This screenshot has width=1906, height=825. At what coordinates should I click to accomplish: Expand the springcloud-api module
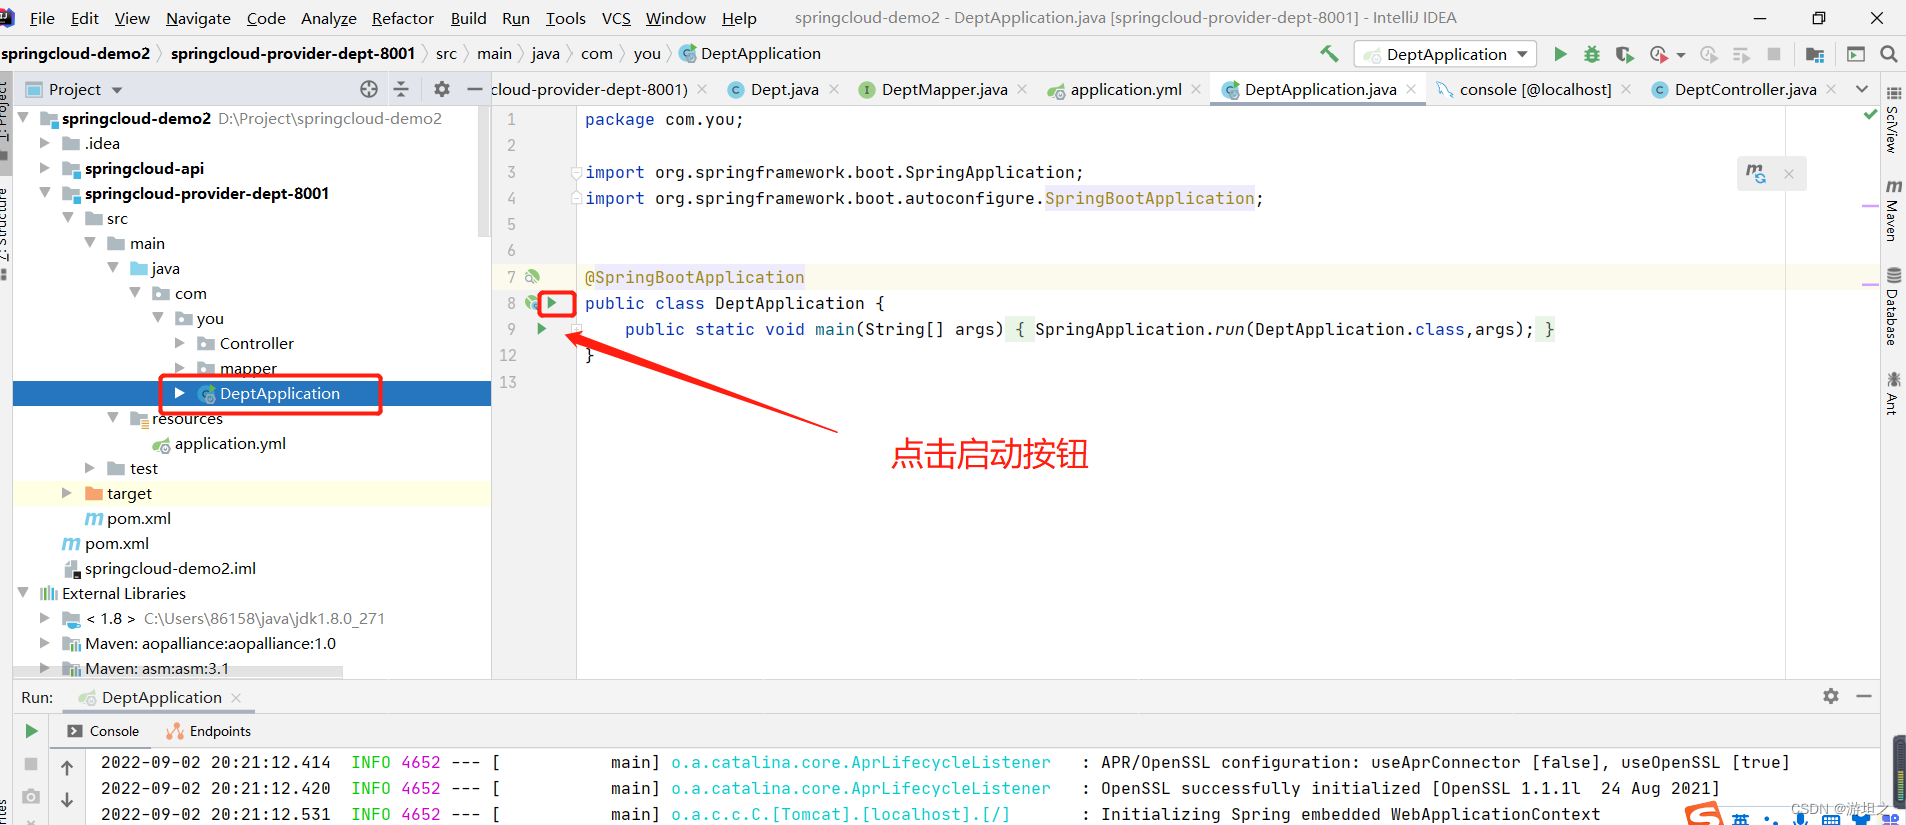click(x=44, y=168)
